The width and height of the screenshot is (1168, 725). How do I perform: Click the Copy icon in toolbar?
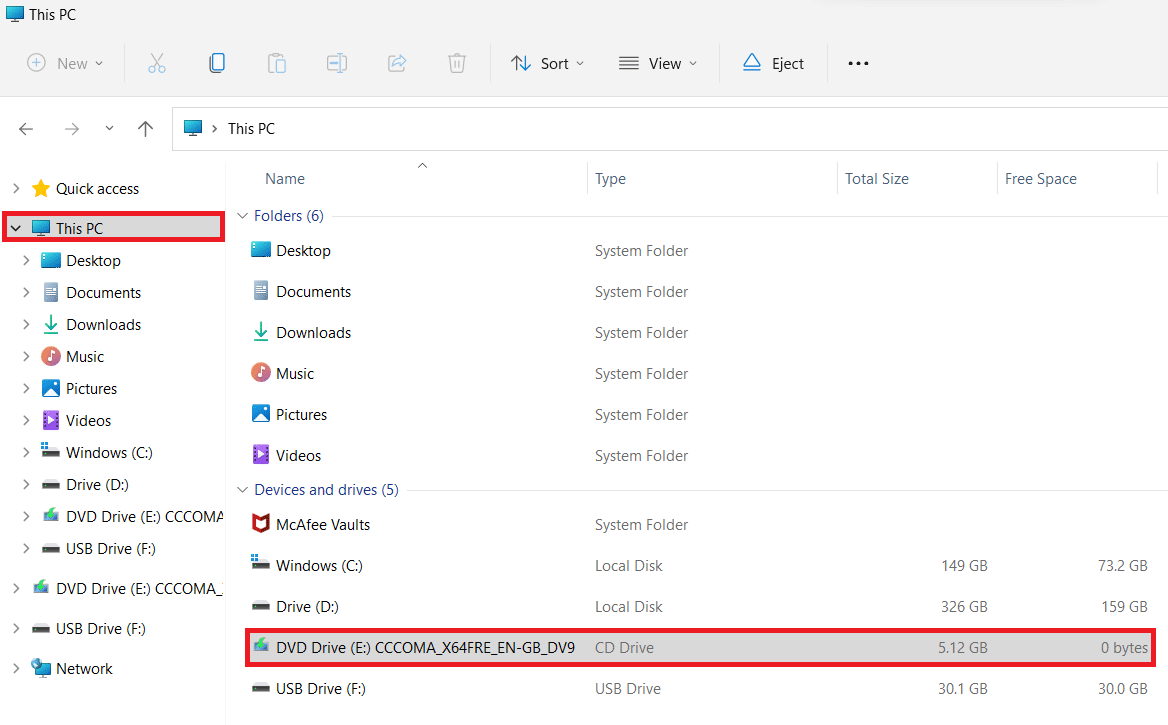coord(216,63)
